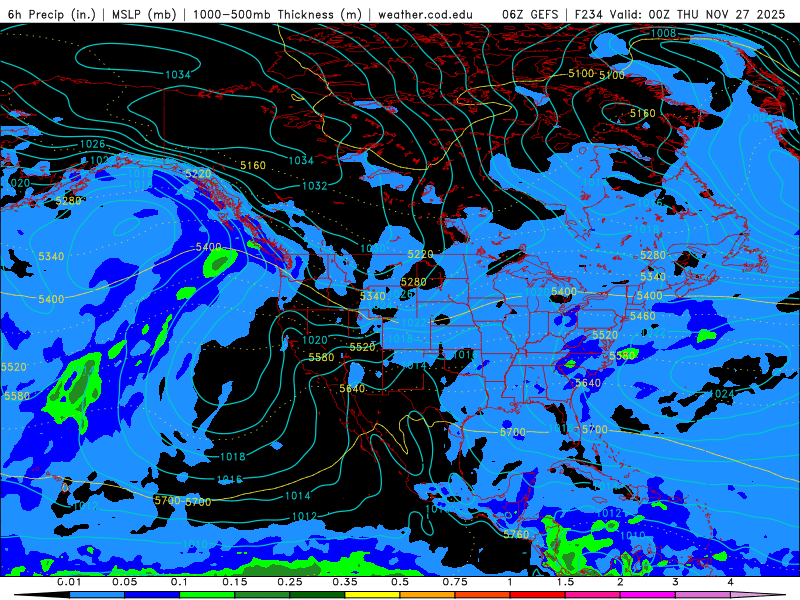
Task: Click the 5460 thickness contour label
Action: (642, 316)
